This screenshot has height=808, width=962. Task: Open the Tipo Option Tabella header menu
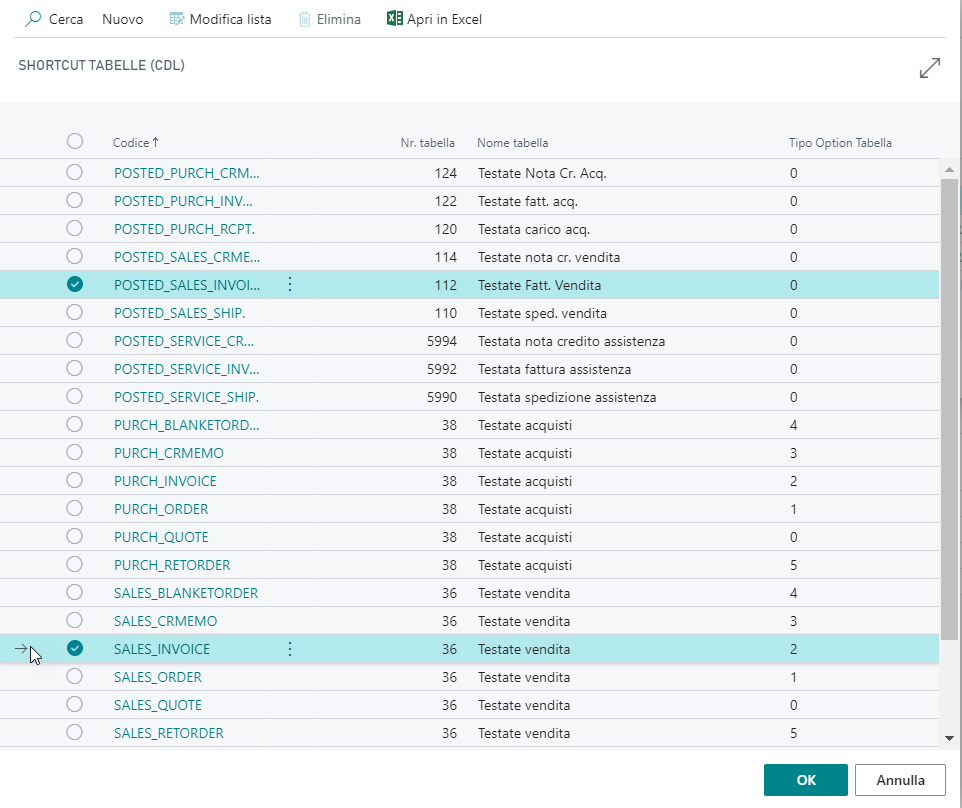pyautogui.click(x=840, y=143)
